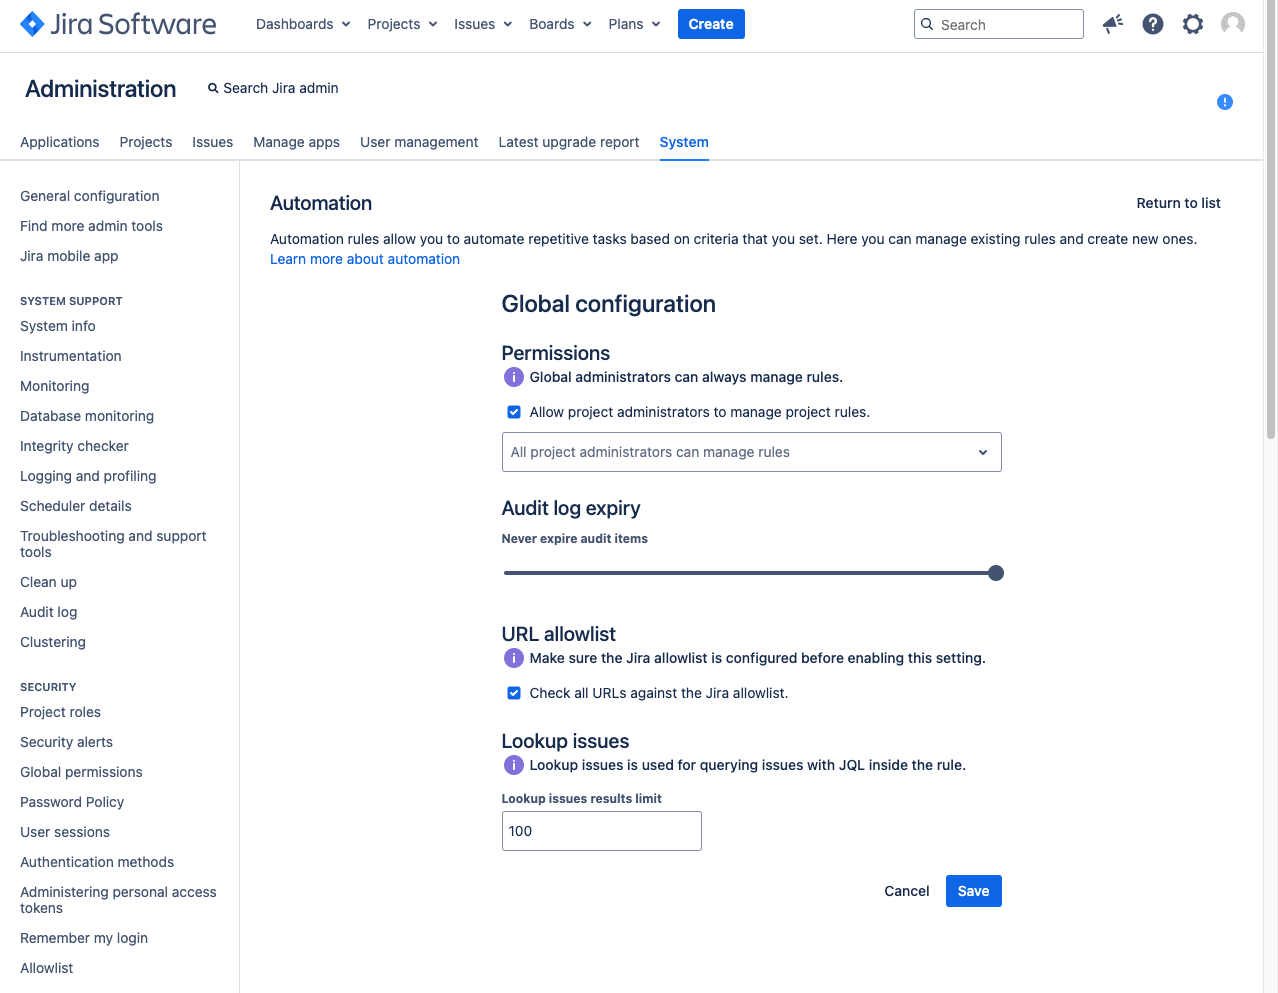Viewport: 1278px width, 993px height.
Task: Save the global configuration
Action: (x=973, y=891)
